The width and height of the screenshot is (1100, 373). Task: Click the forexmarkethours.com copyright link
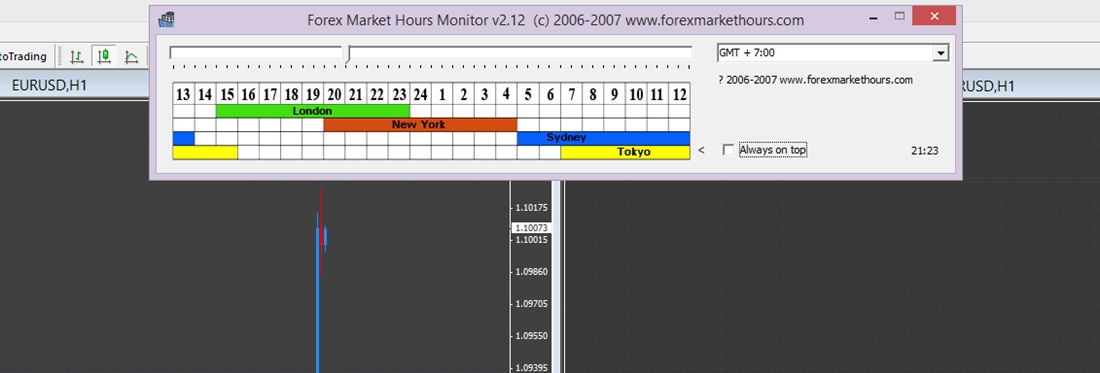pyautogui.click(x=815, y=80)
